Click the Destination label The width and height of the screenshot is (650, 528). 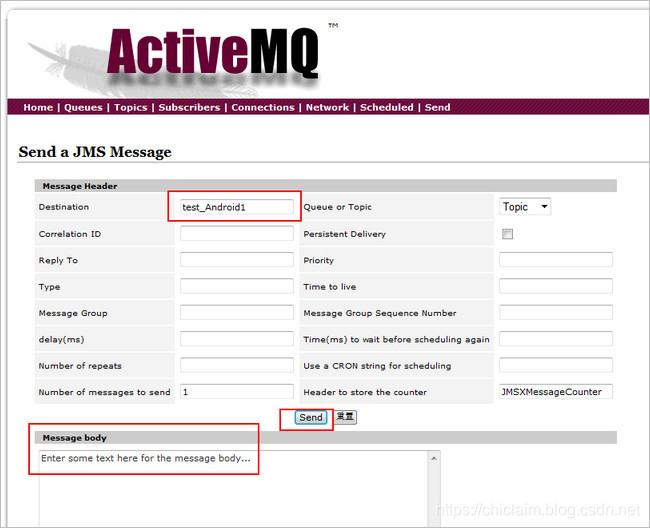click(64, 207)
